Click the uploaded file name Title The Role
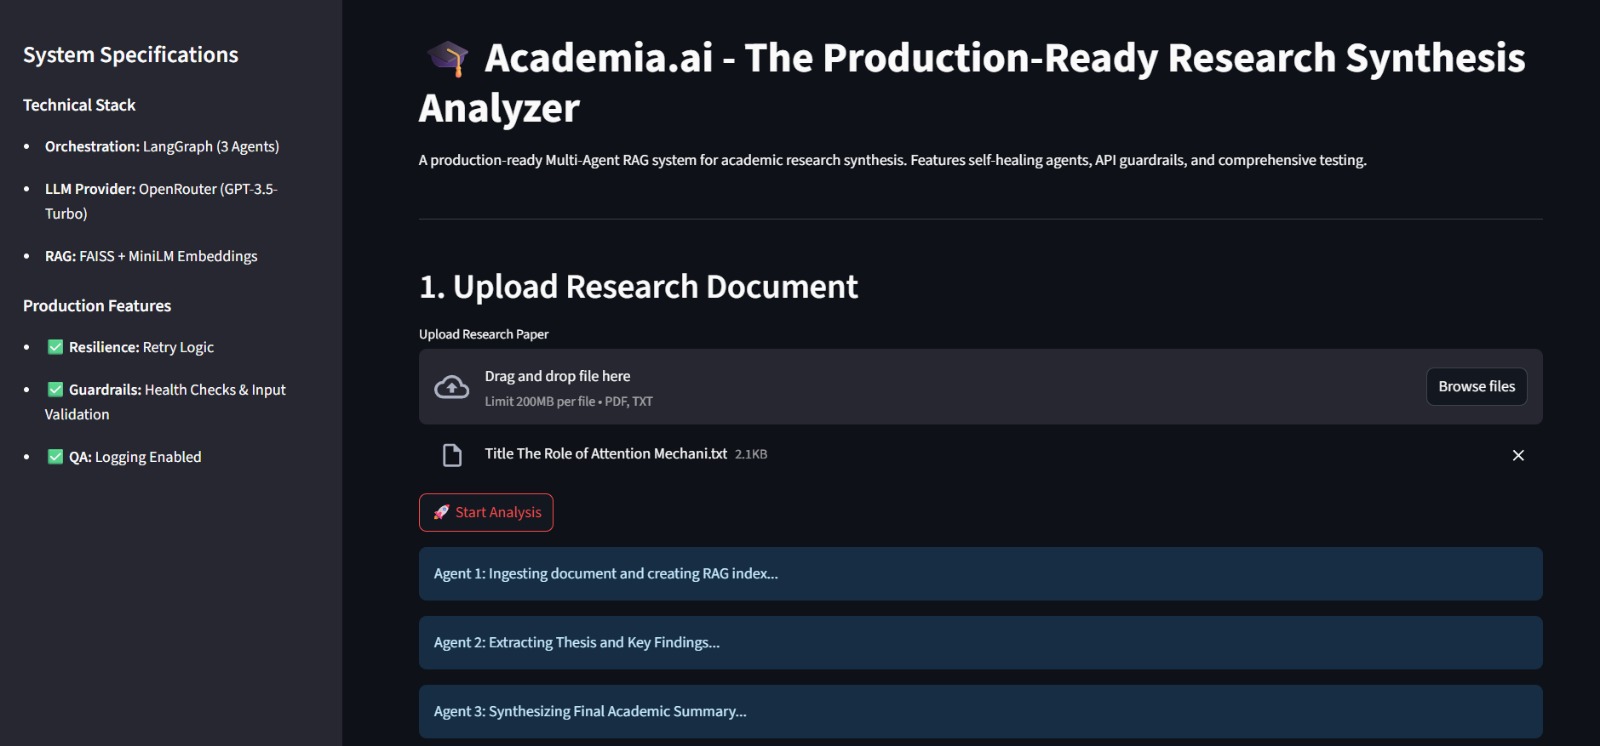This screenshot has width=1600, height=746. [x=605, y=454]
